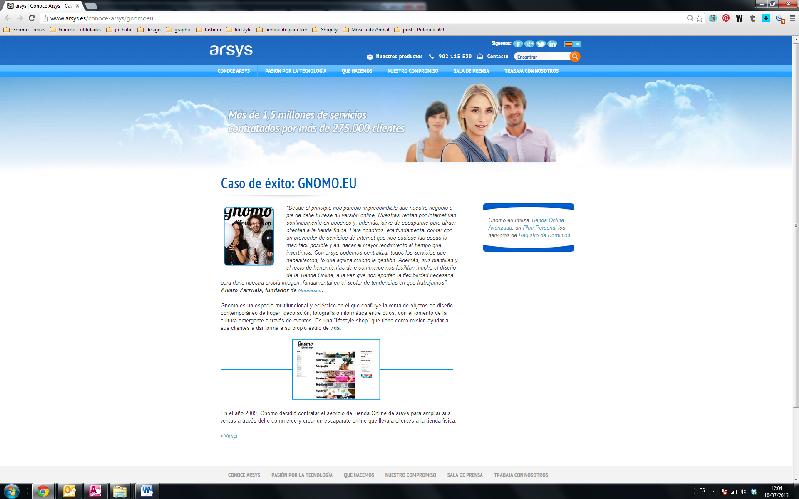Open footer link Pasión por la Tecnología

tap(302, 475)
